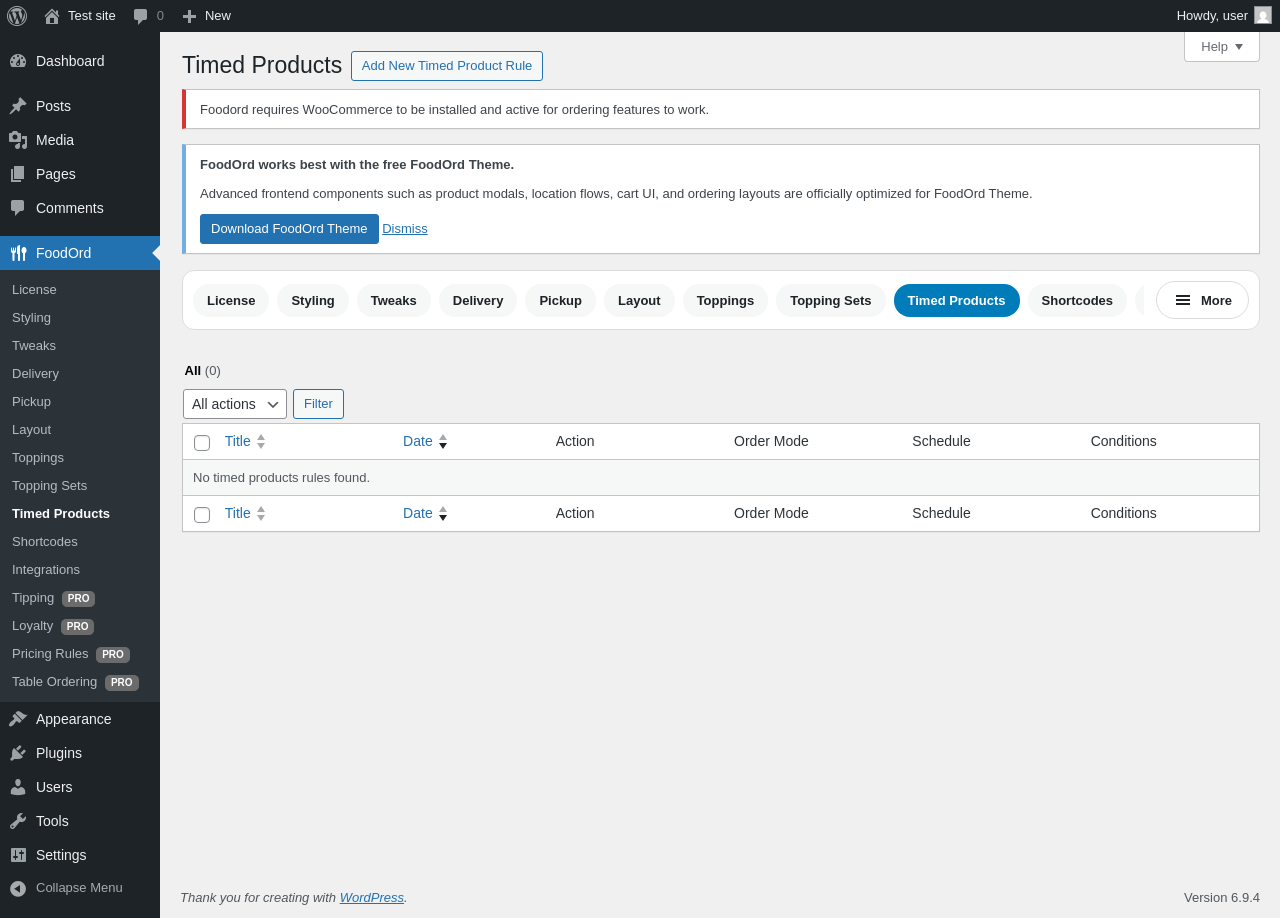Open Tipping PRO submenu item
Image resolution: width=1280 pixels, height=918 pixels.
[x=53, y=598]
